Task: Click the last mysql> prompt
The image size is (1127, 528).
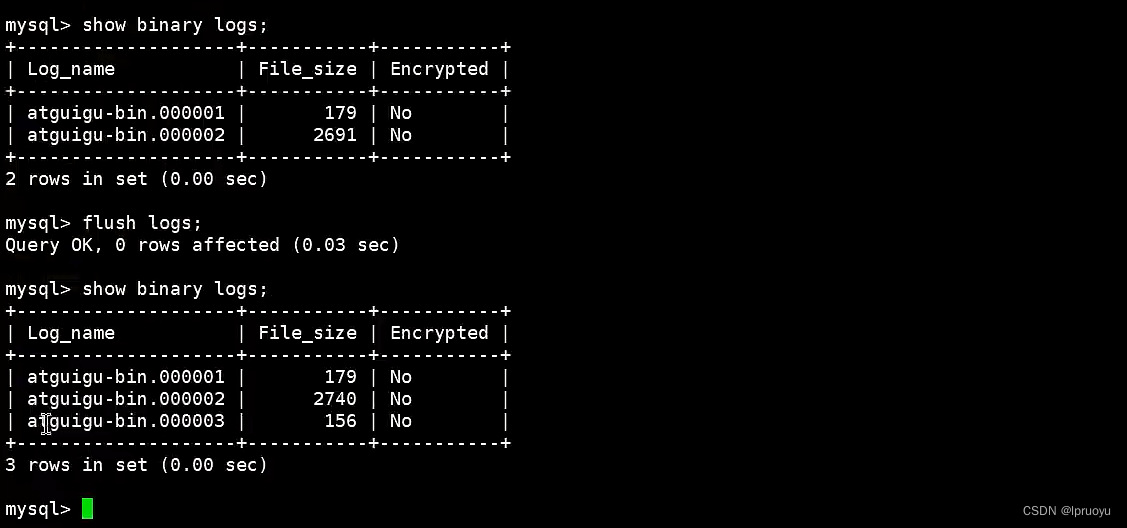Action: click(x=38, y=509)
